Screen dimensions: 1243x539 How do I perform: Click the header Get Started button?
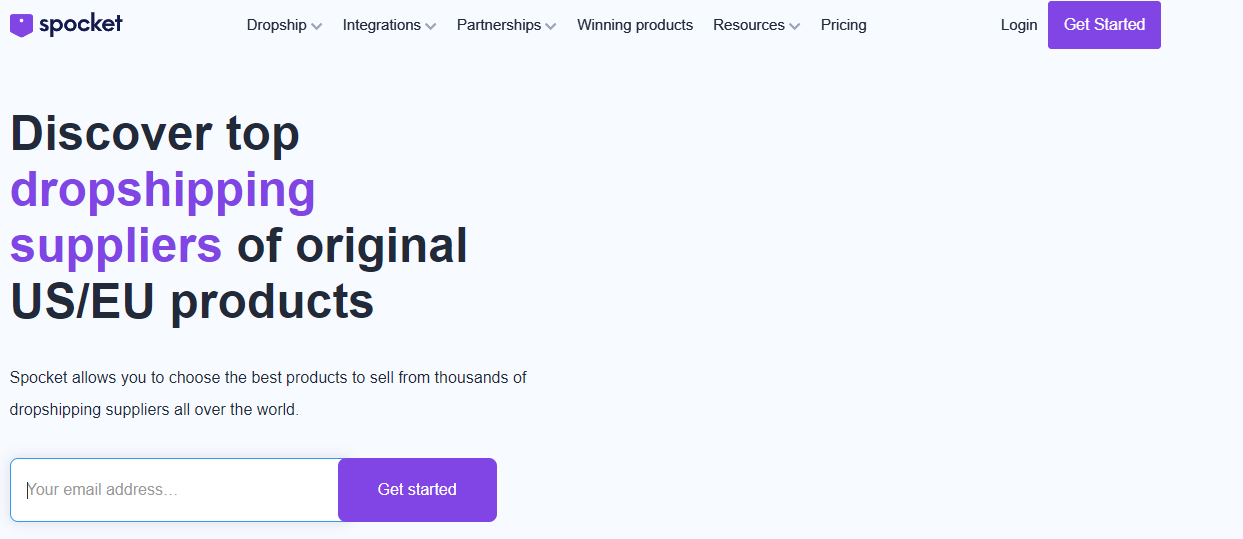coord(1104,25)
